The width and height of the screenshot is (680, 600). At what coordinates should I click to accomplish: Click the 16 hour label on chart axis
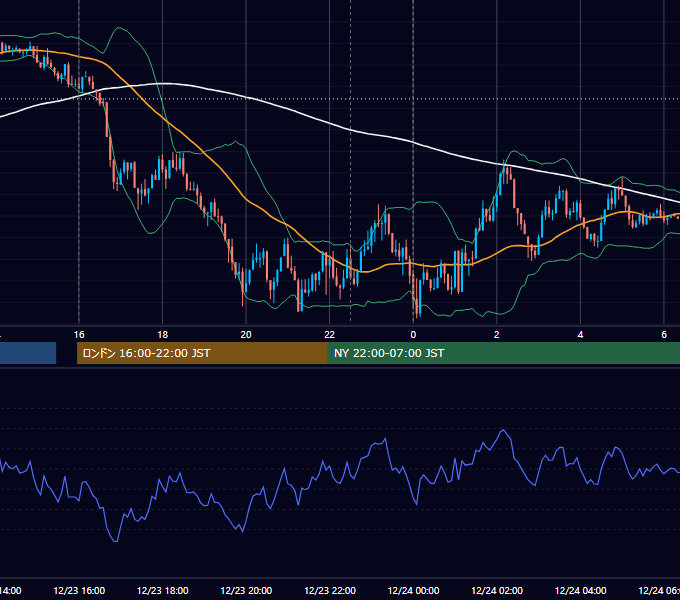pyautogui.click(x=79, y=335)
